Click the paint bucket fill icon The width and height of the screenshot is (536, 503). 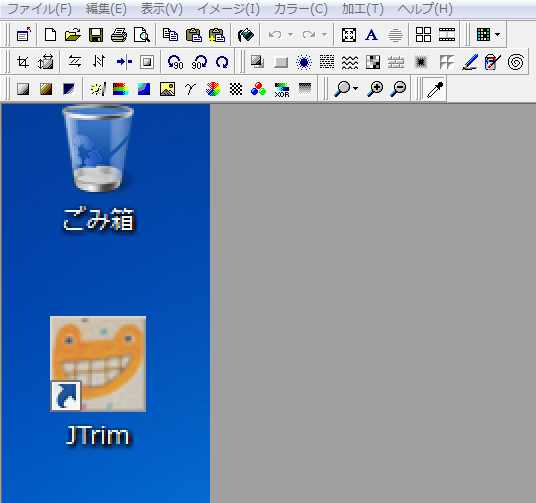point(245,35)
